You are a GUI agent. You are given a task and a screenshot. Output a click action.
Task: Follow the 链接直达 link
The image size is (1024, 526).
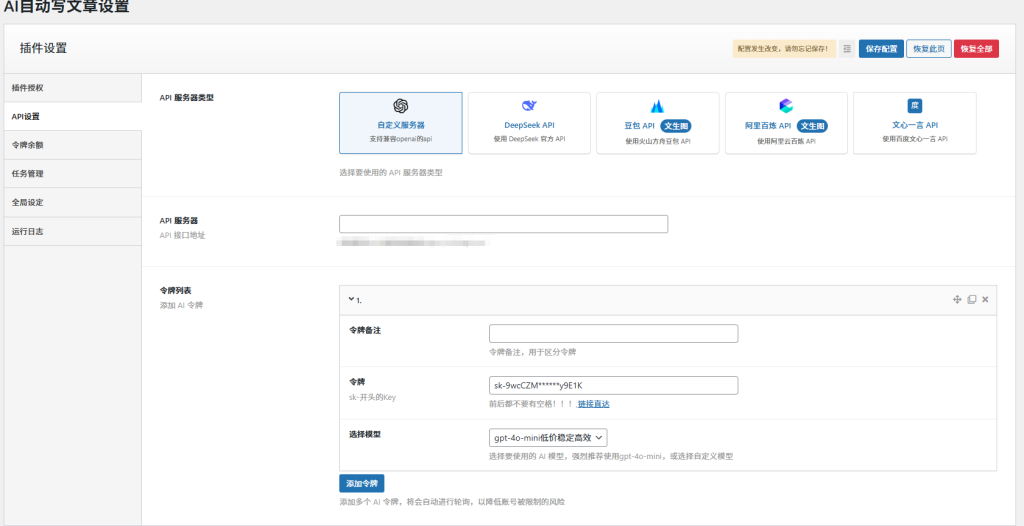pyautogui.click(x=593, y=404)
